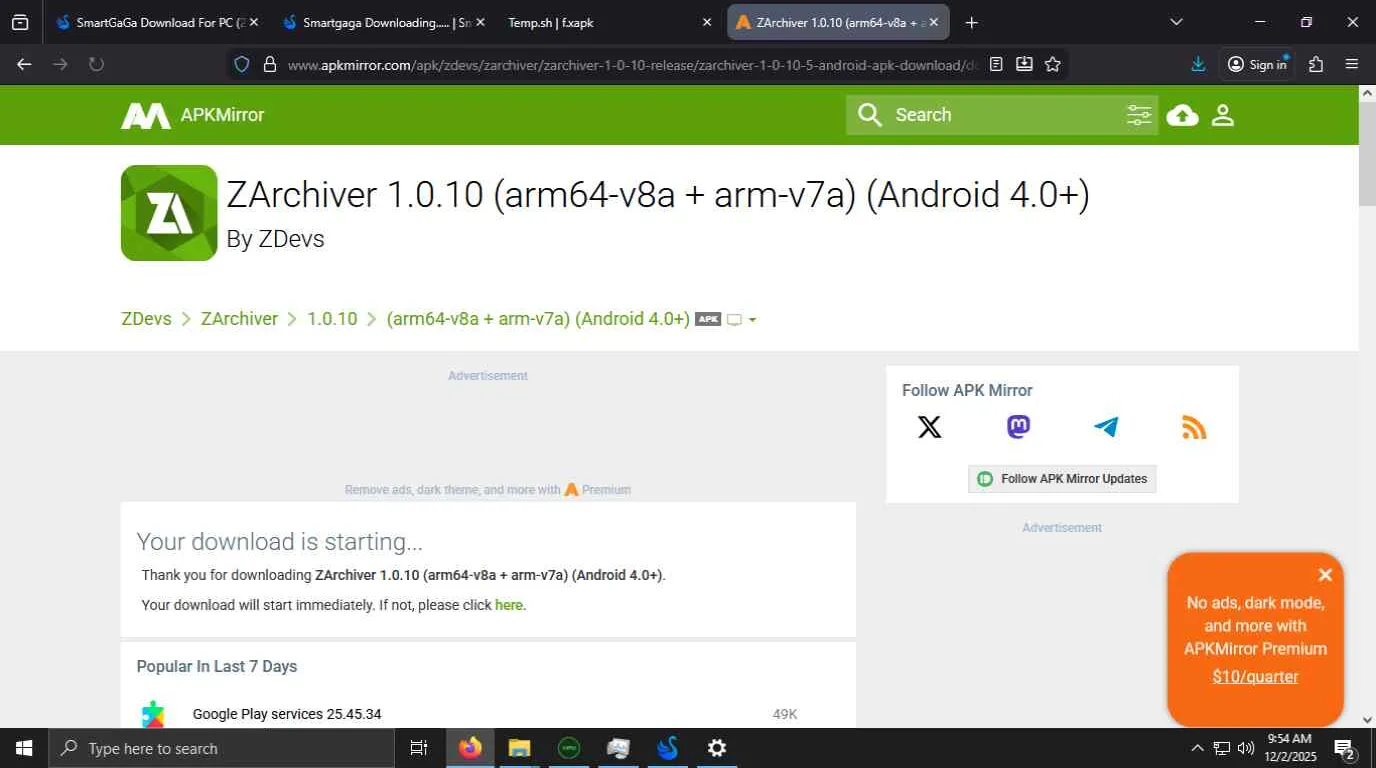Image resolution: width=1376 pixels, height=768 pixels.
Task: Close the Temp.sh tab
Action: coord(707,22)
